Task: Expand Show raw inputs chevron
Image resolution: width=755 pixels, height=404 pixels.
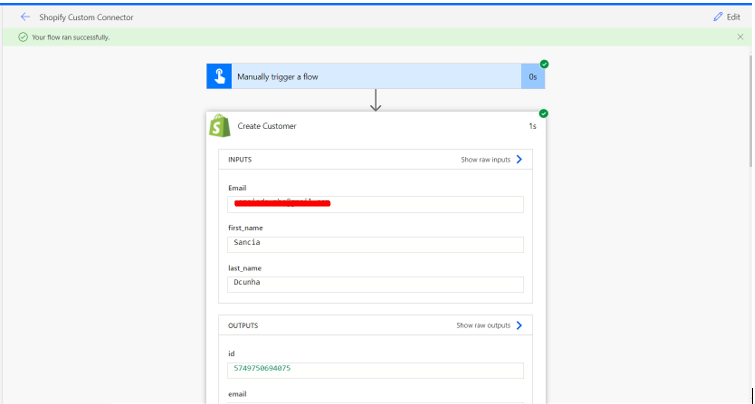Action: [519, 159]
